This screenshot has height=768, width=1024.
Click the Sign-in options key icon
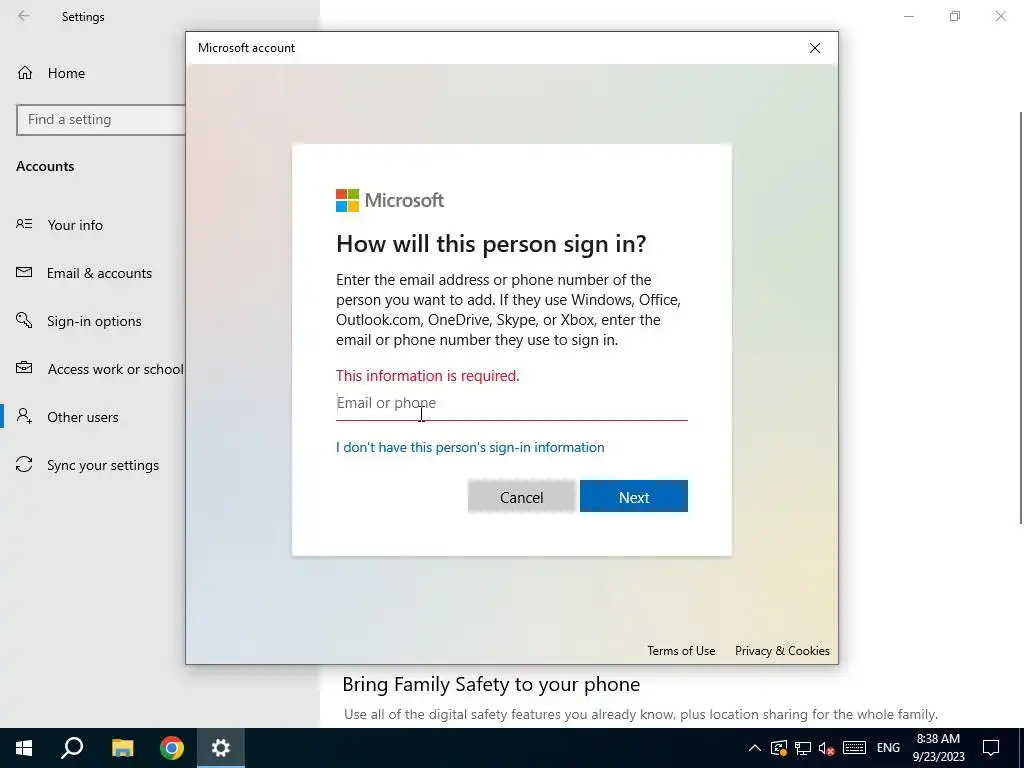coord(24,320)
